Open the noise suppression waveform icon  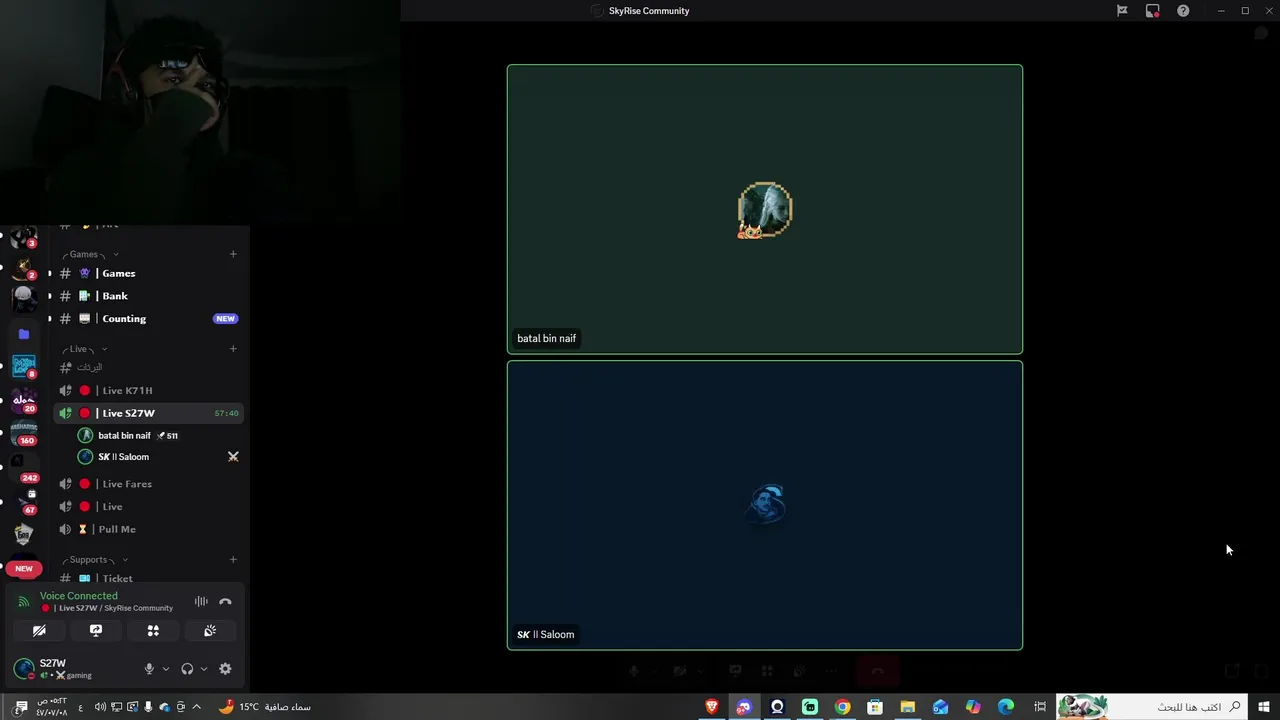point(201,601)
